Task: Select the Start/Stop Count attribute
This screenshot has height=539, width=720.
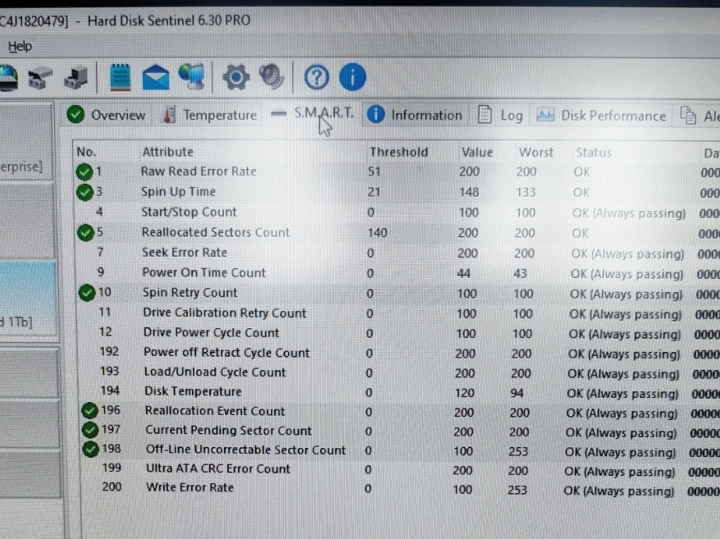Action: (x=189, y=212)
